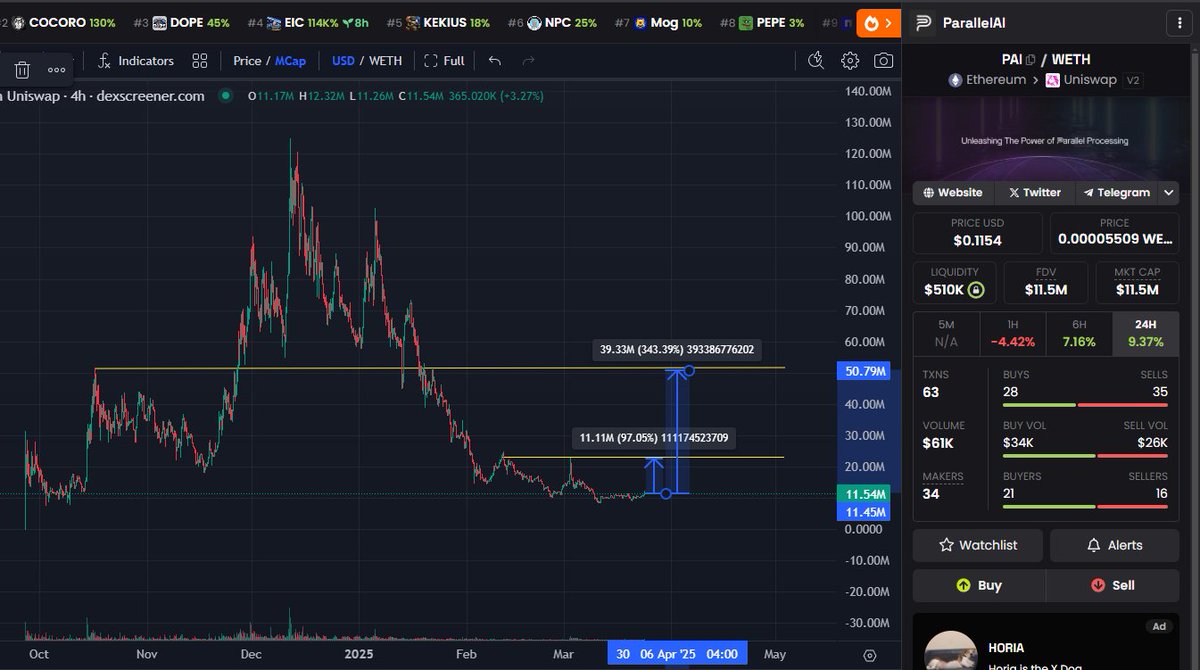Image resolution: width=1200 pixels, height=670 pixels.
Task: Click the Sell button
Action: pos(1112,585)
